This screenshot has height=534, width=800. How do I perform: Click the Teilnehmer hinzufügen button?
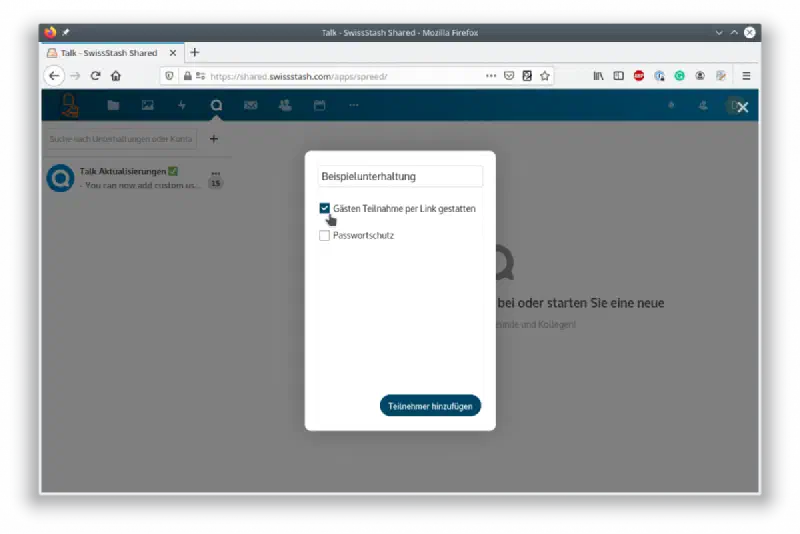click(430, 406)
